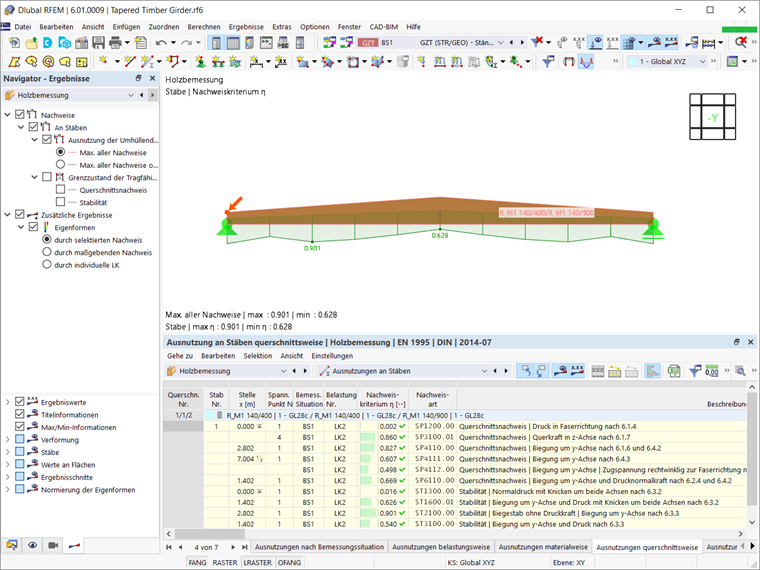Click the funnel filter icon in second toolbar
760x570 pixels.
click(x=548, y=62)
